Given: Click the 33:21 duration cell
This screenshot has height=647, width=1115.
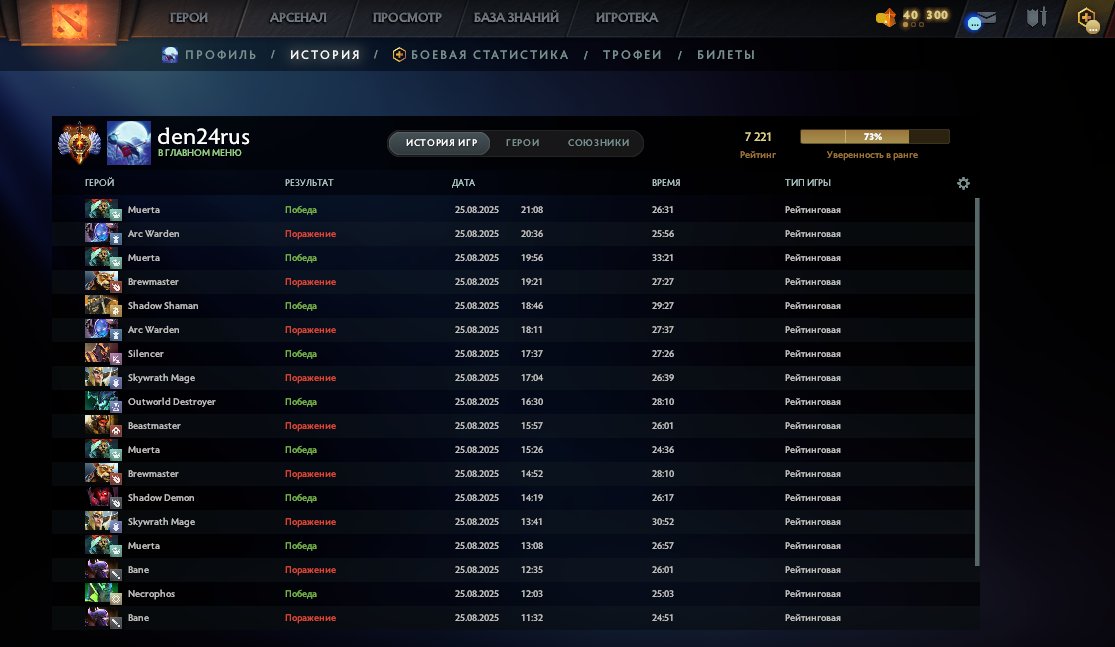Looking at the screenshot, I should [x=662, y=258].
